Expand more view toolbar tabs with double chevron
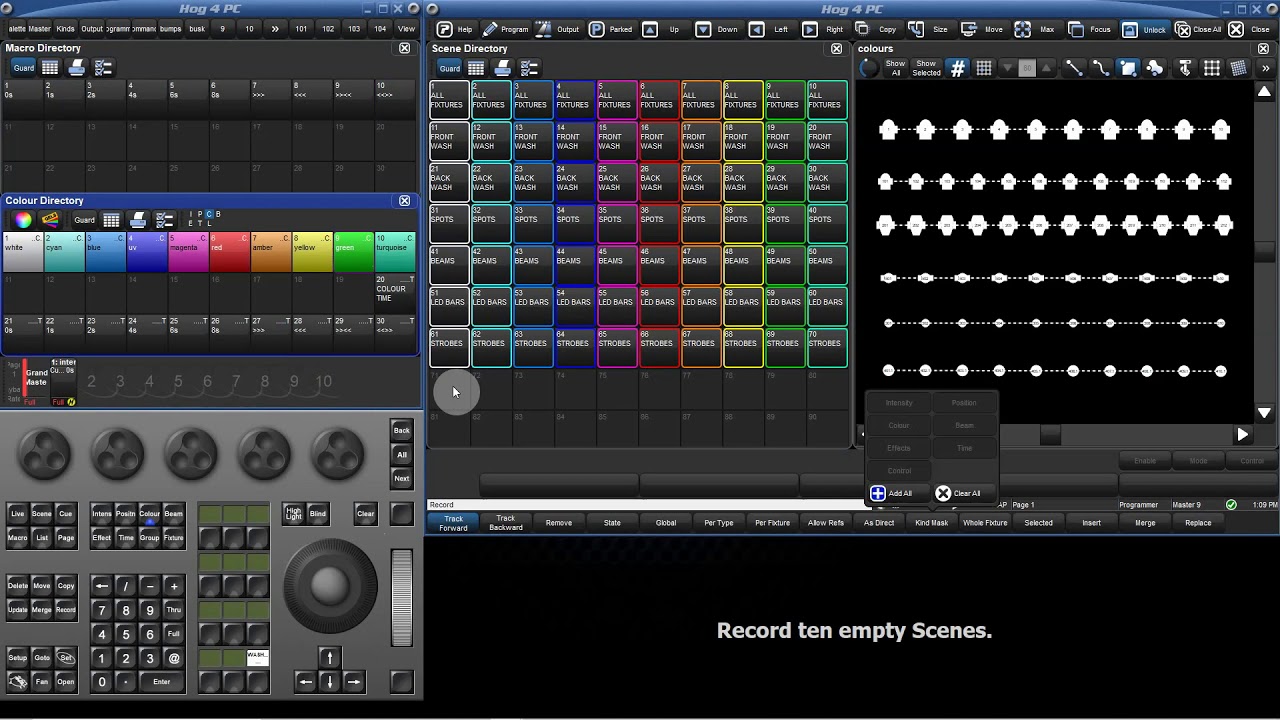The width and height of the screenshot is (1280, 720). (275, 29)
